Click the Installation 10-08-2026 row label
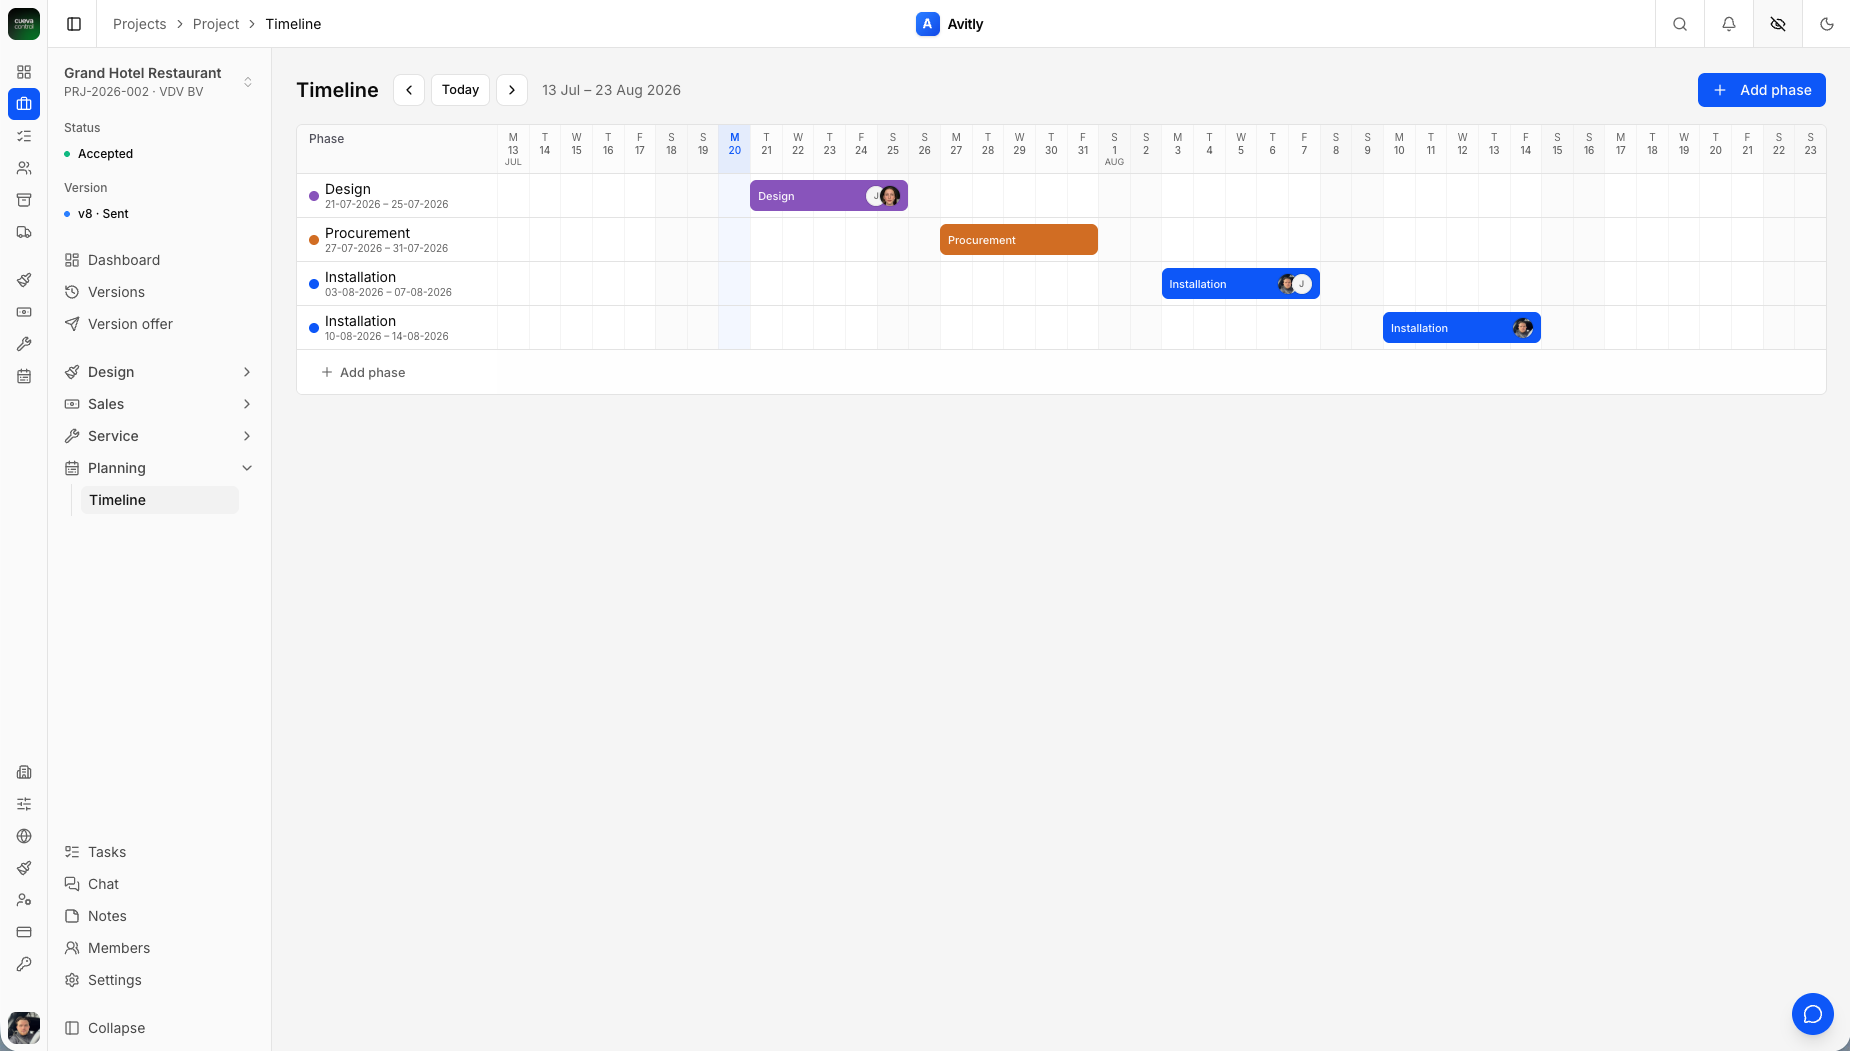Screen dimensions: 1850x1051 click(x=360, y=321)
